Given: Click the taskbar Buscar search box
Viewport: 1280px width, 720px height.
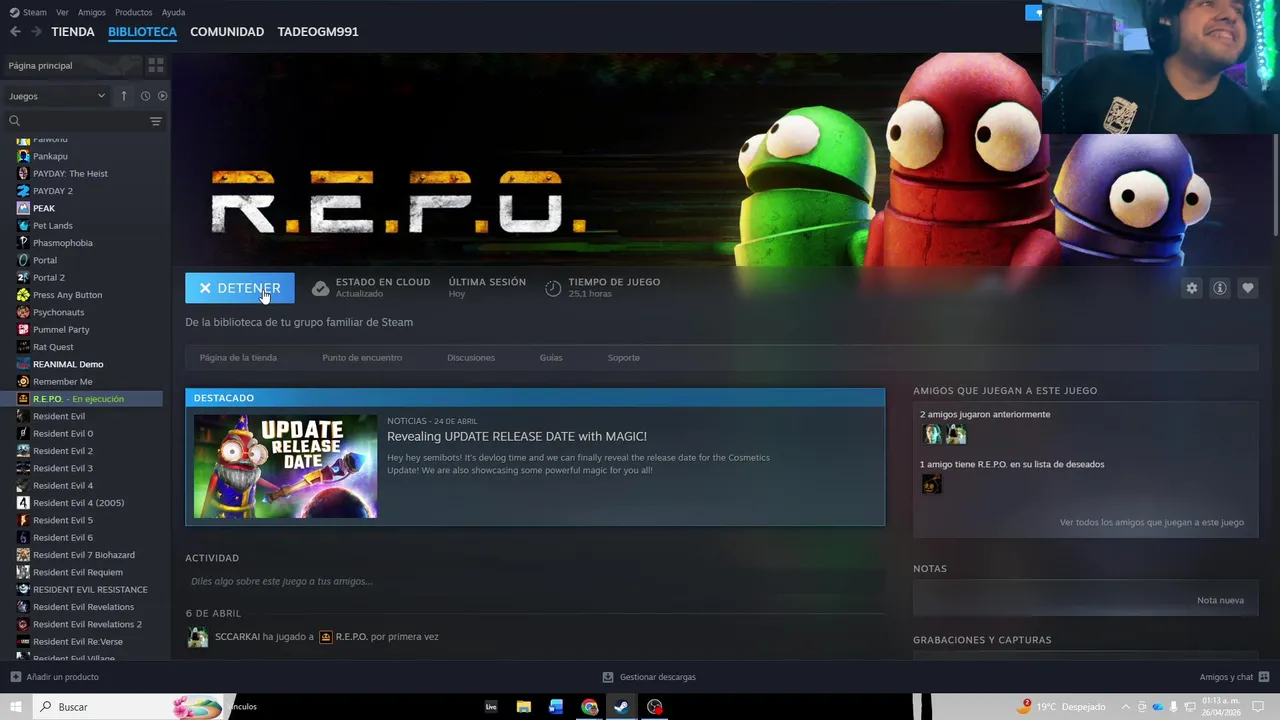Looking at the screenshot, I should (130, 707).
